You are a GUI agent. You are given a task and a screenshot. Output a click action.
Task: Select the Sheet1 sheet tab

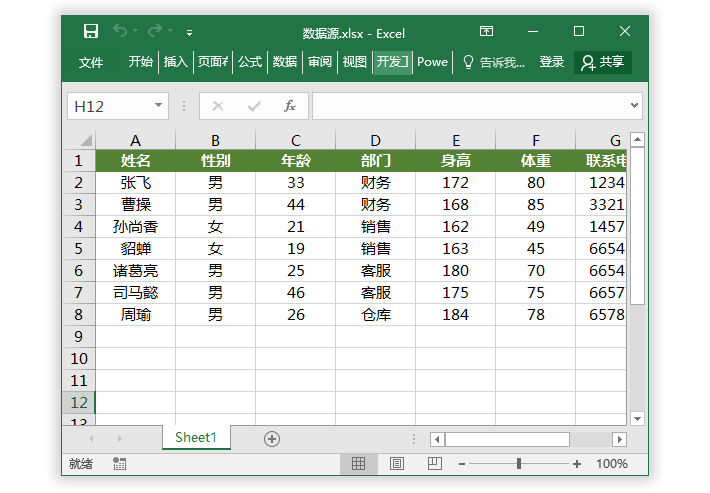click(x=196, y=437)
